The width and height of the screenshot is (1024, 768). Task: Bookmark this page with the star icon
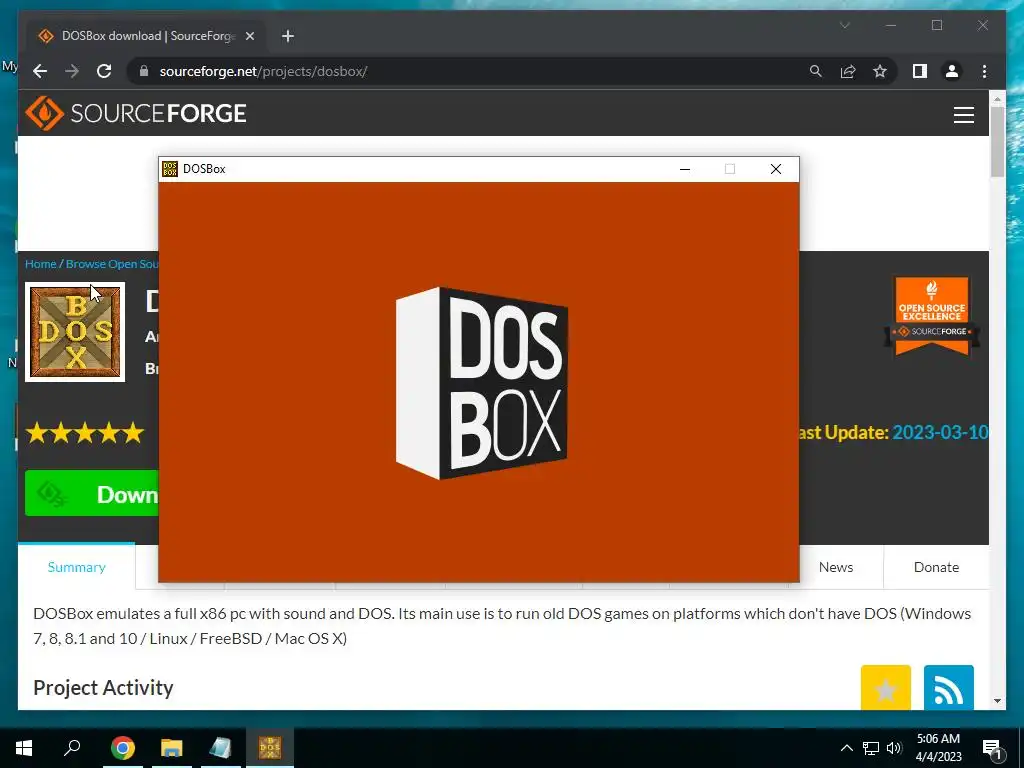coord(880,71)
